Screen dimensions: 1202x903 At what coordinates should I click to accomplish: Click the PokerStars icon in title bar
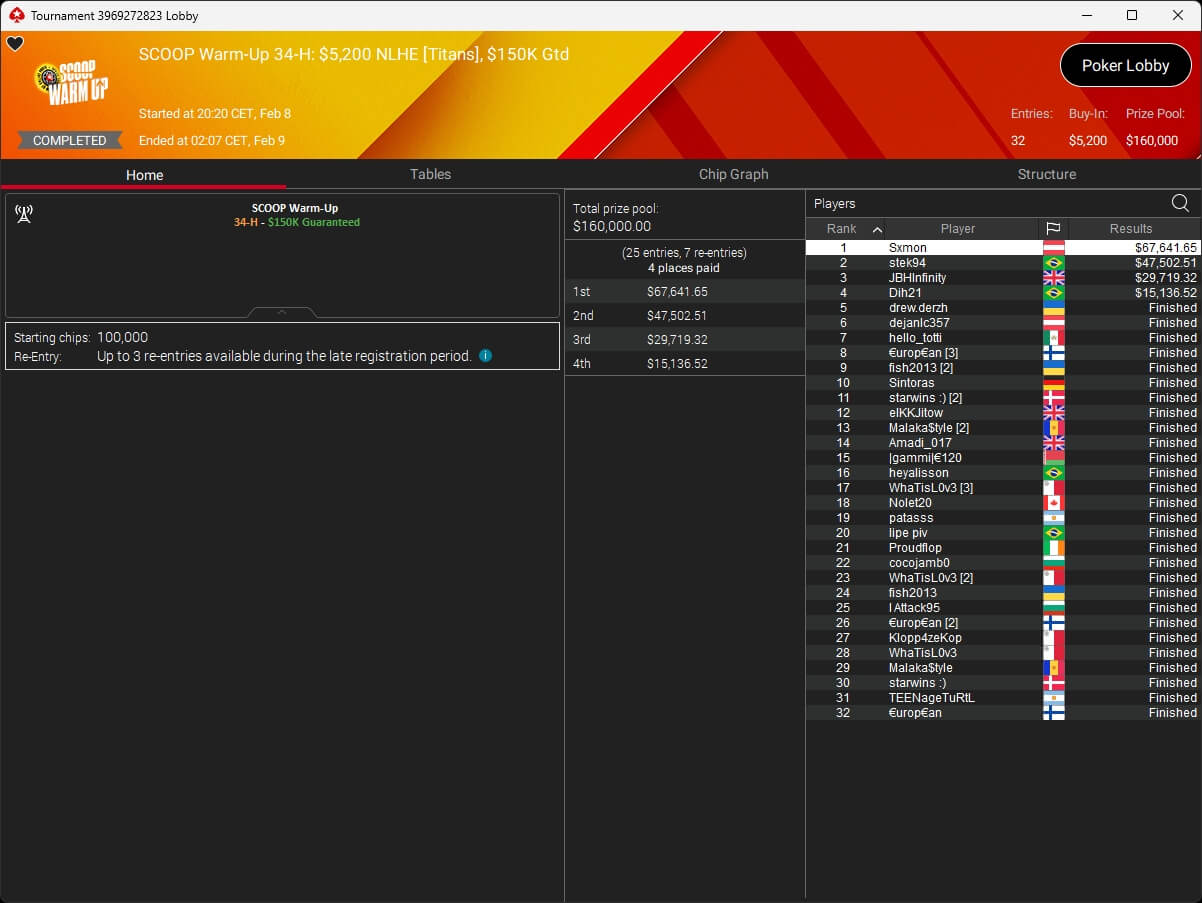(x=16, y=15)
